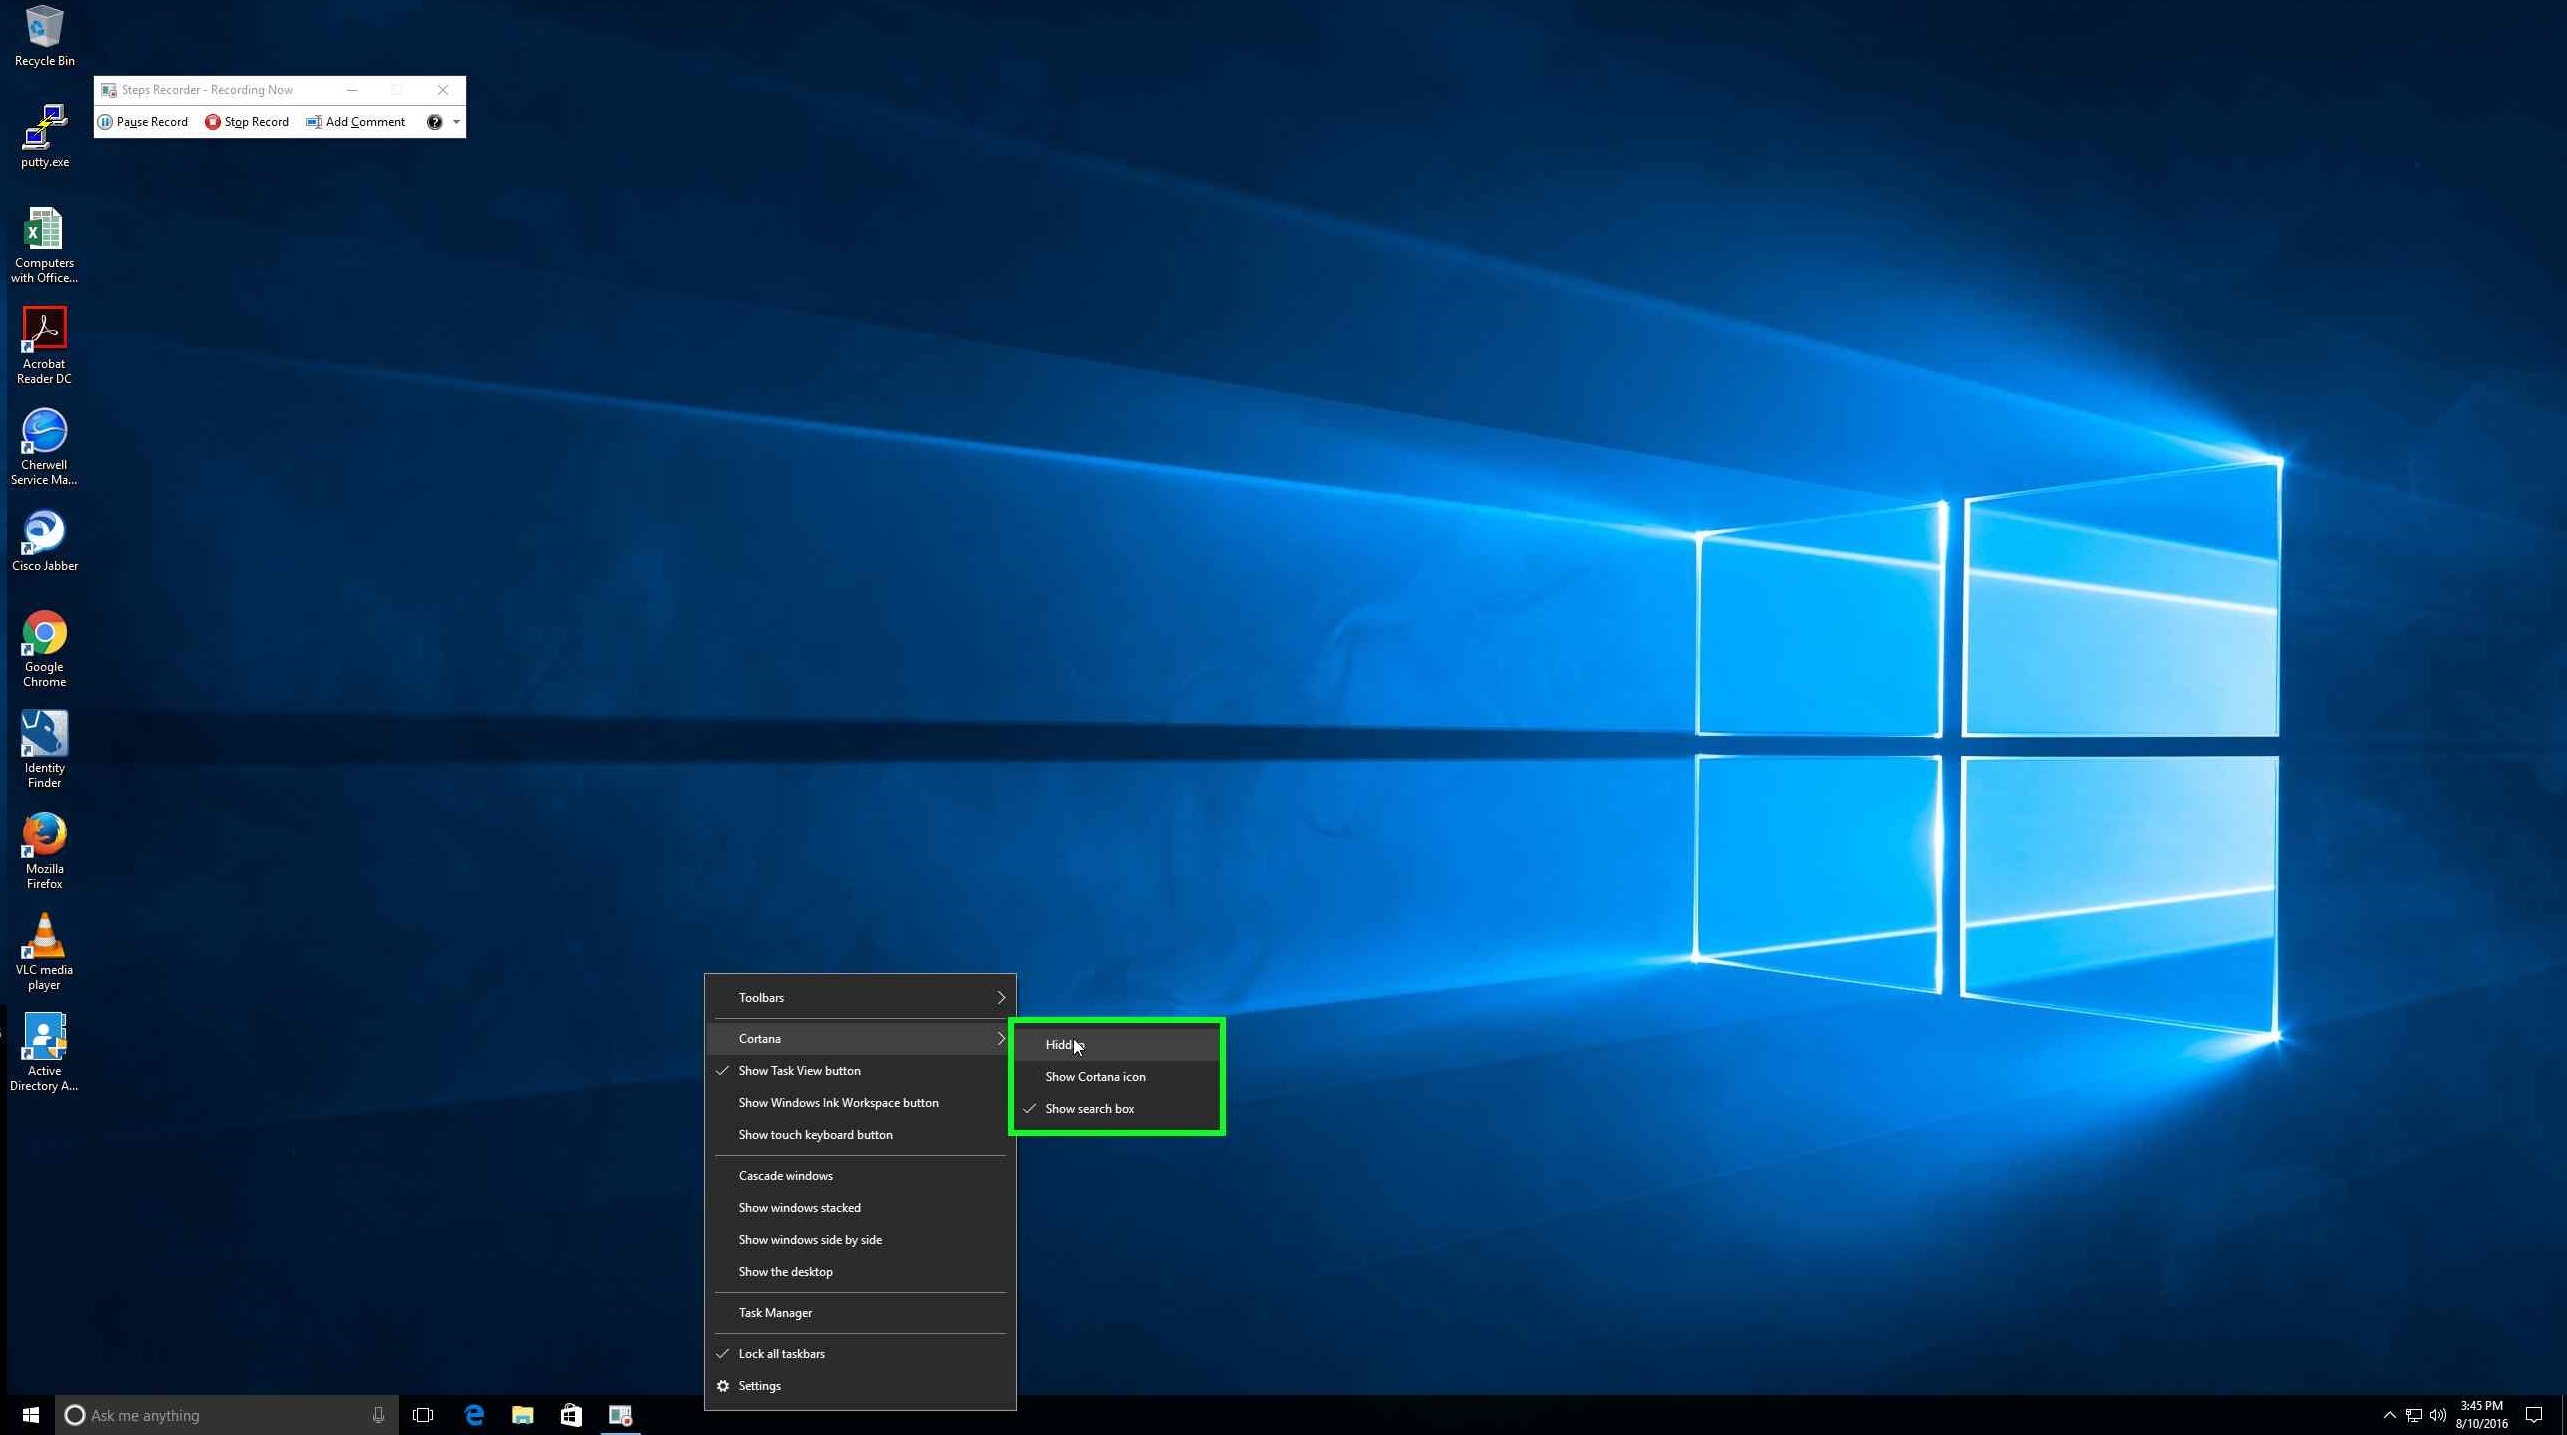
Task: Toggle Hide Cortana search option
Action: click(1065, 1044)
